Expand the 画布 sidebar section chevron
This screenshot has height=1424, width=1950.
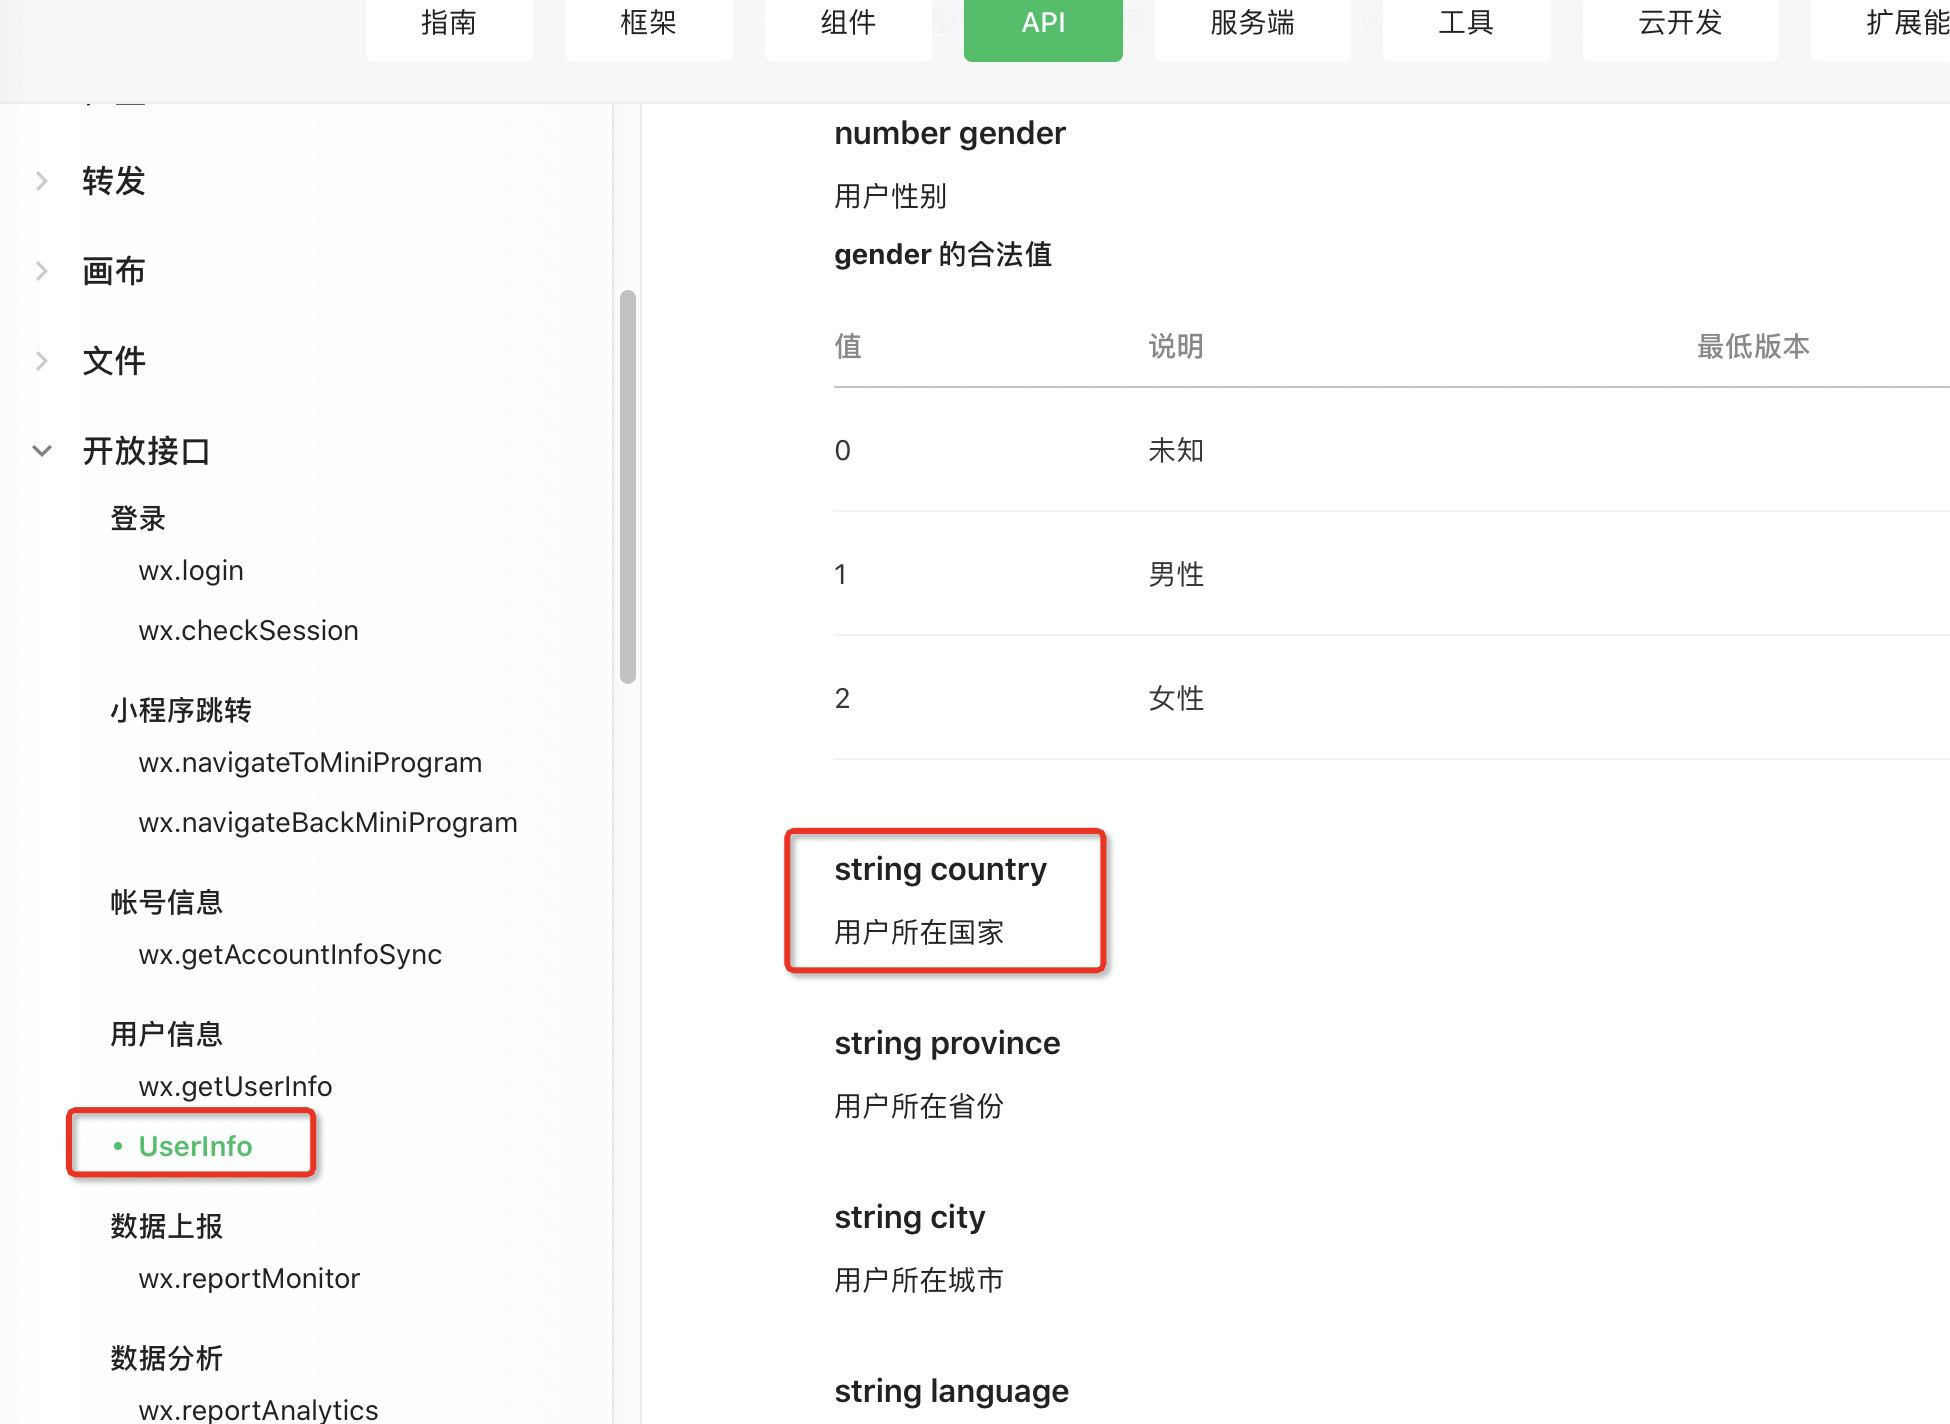coord(42,271)
